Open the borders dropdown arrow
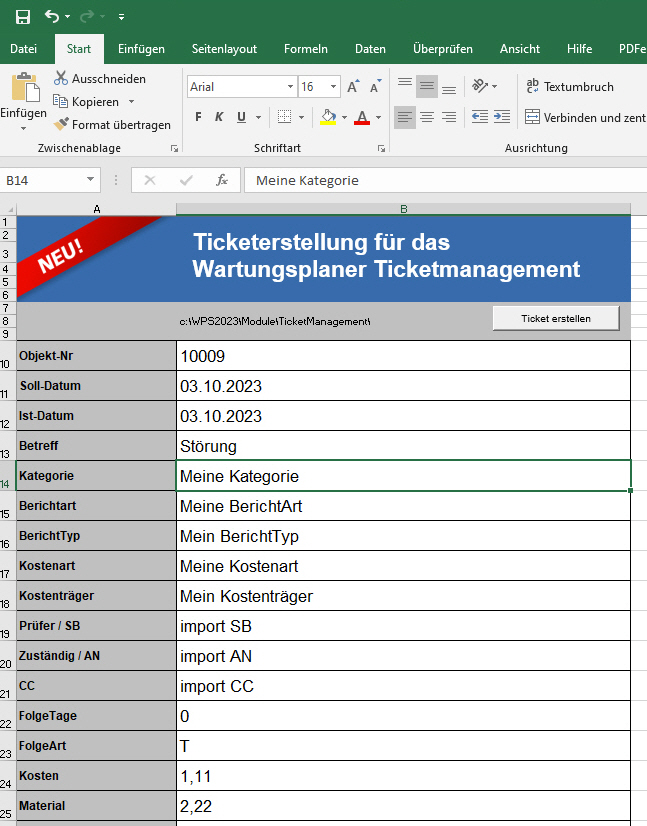This screenshot has width=647, height=826. [301, 117]
